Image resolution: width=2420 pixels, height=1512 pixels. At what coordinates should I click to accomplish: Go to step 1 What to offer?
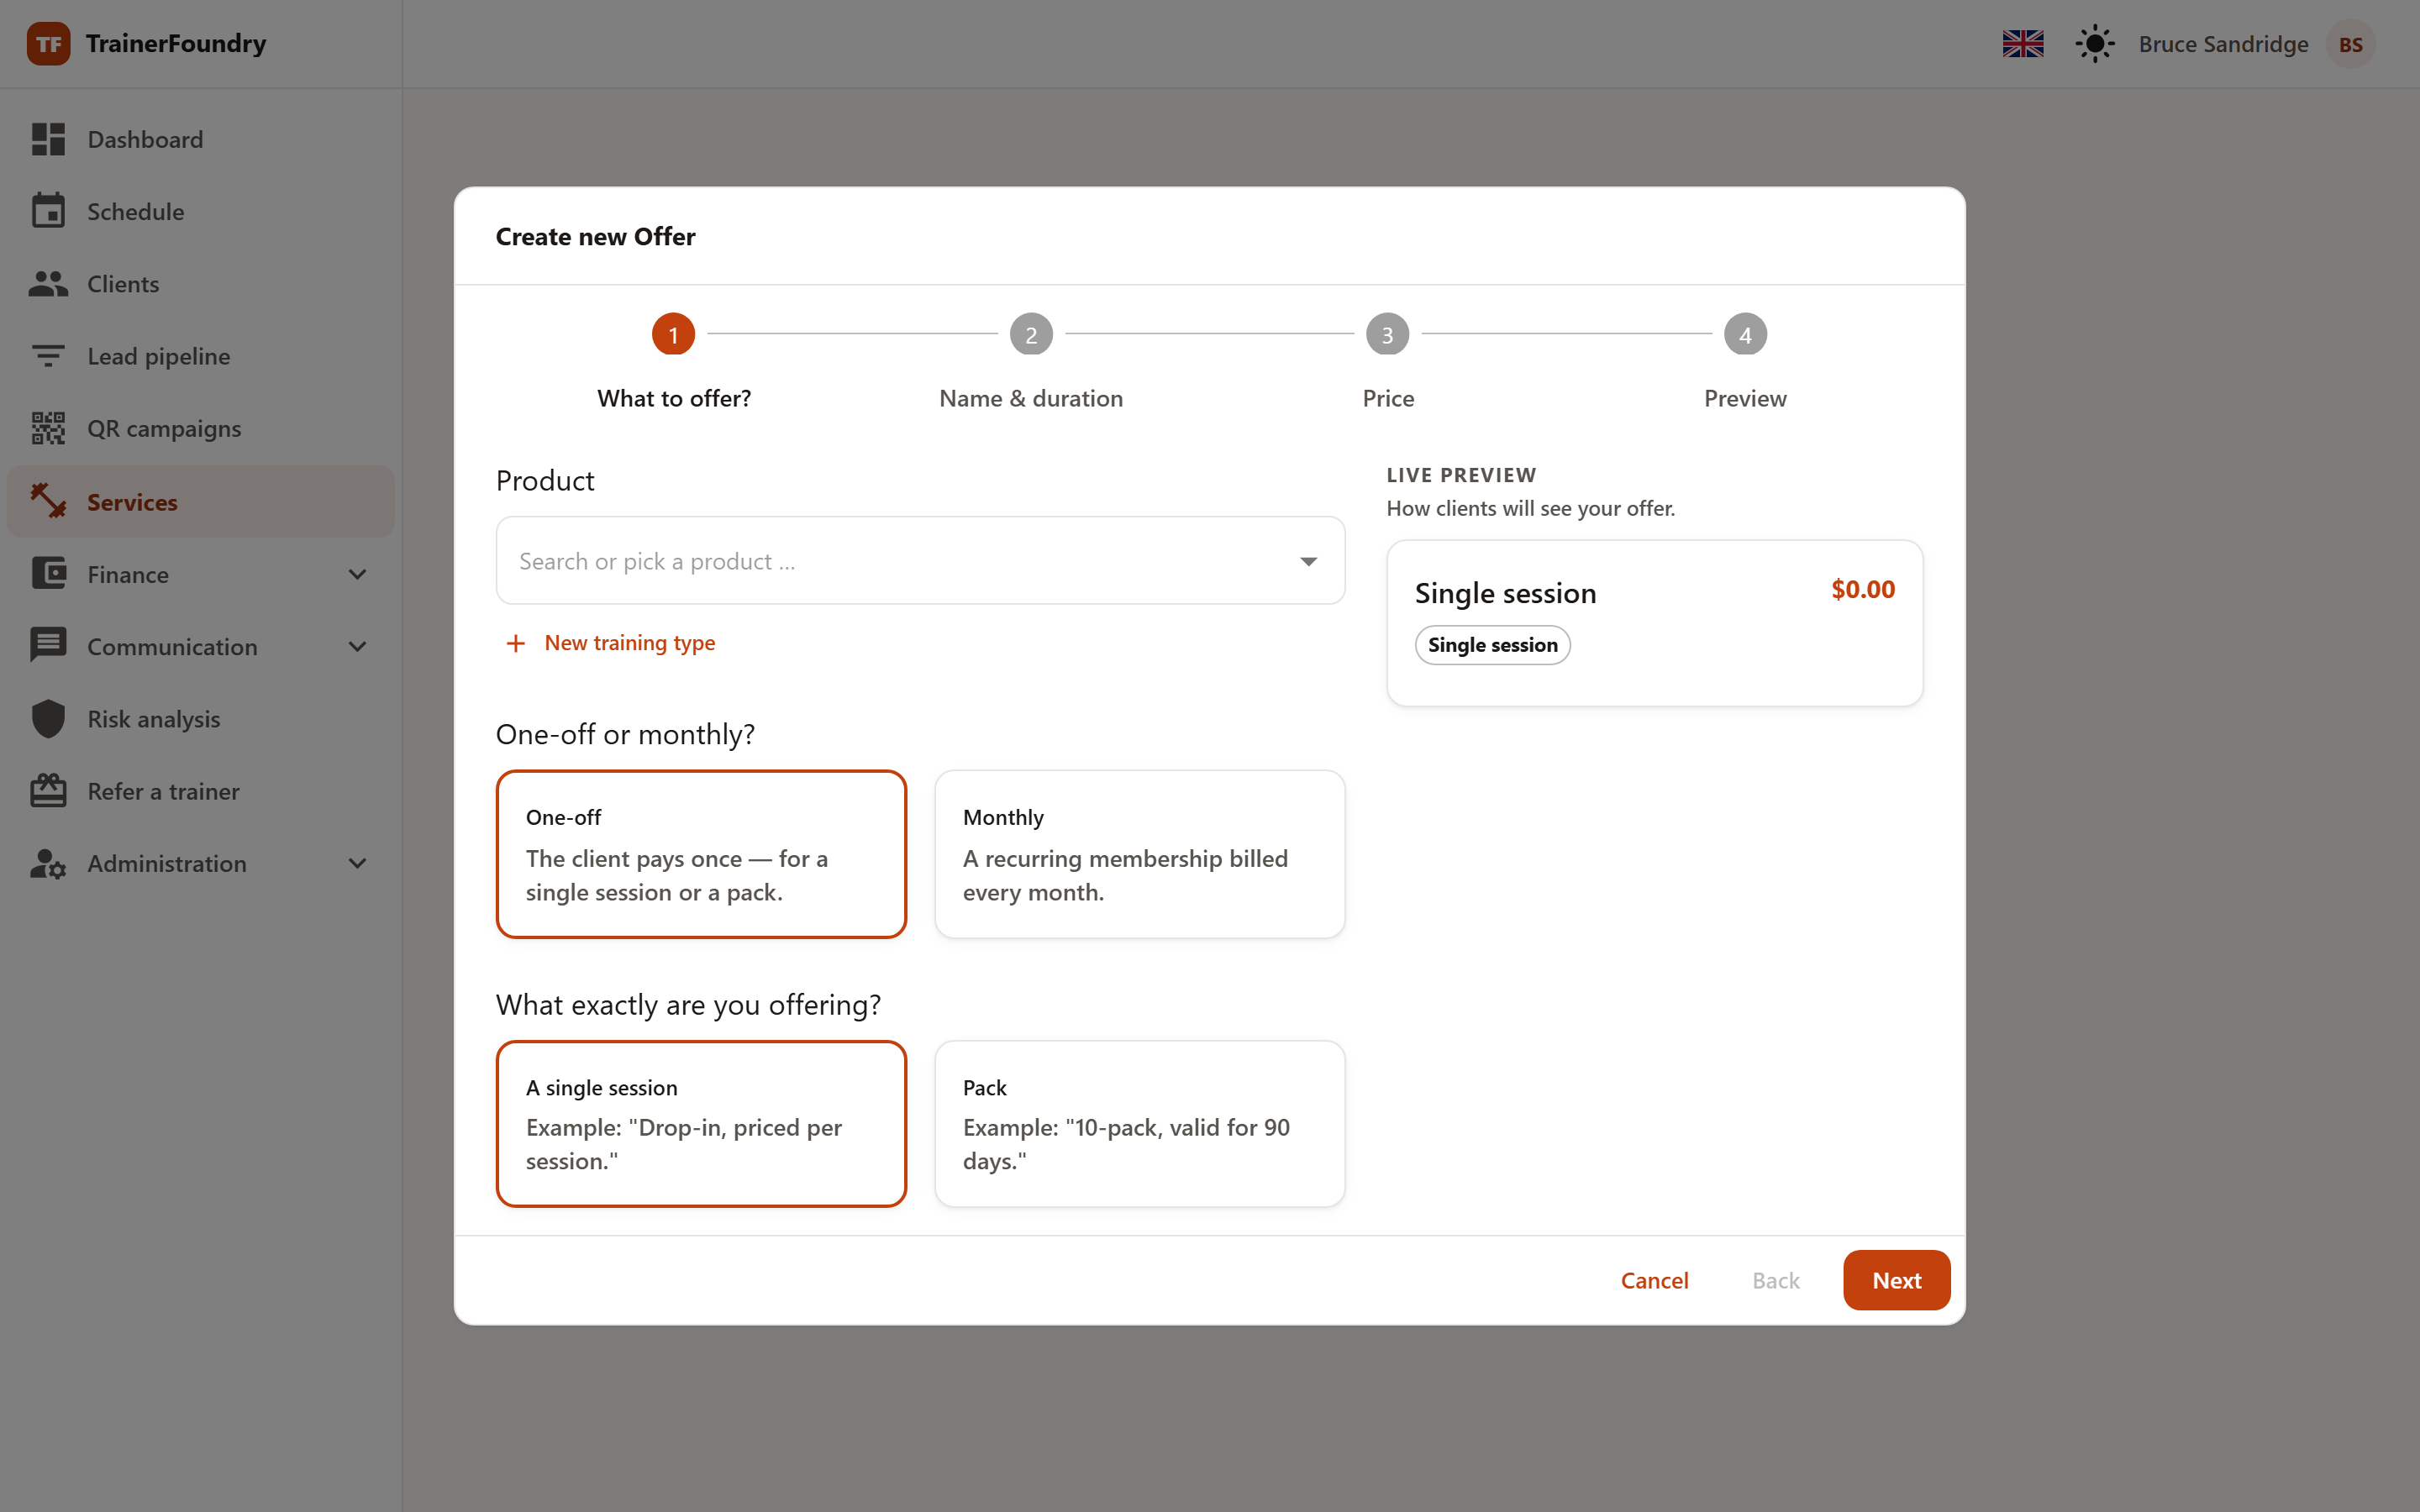pos(674,362)
